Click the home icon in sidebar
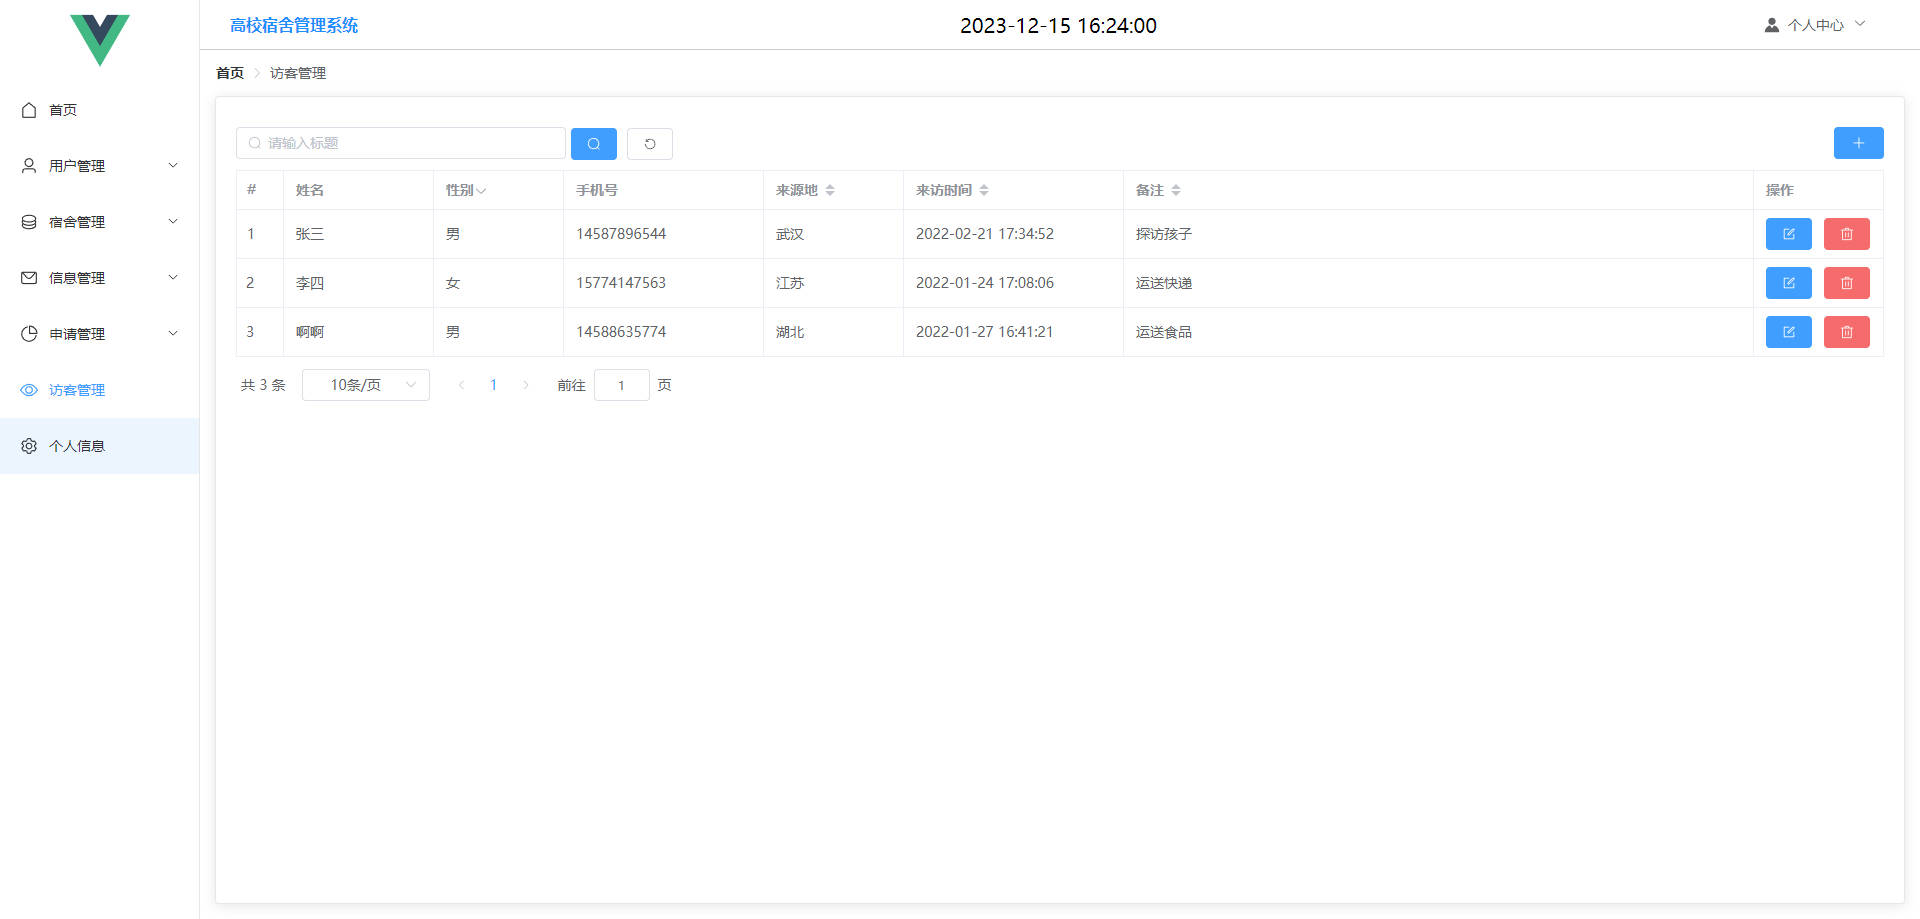Image resolution: width=1920 pixels, height=919 pixels. (x=29, y=110)
